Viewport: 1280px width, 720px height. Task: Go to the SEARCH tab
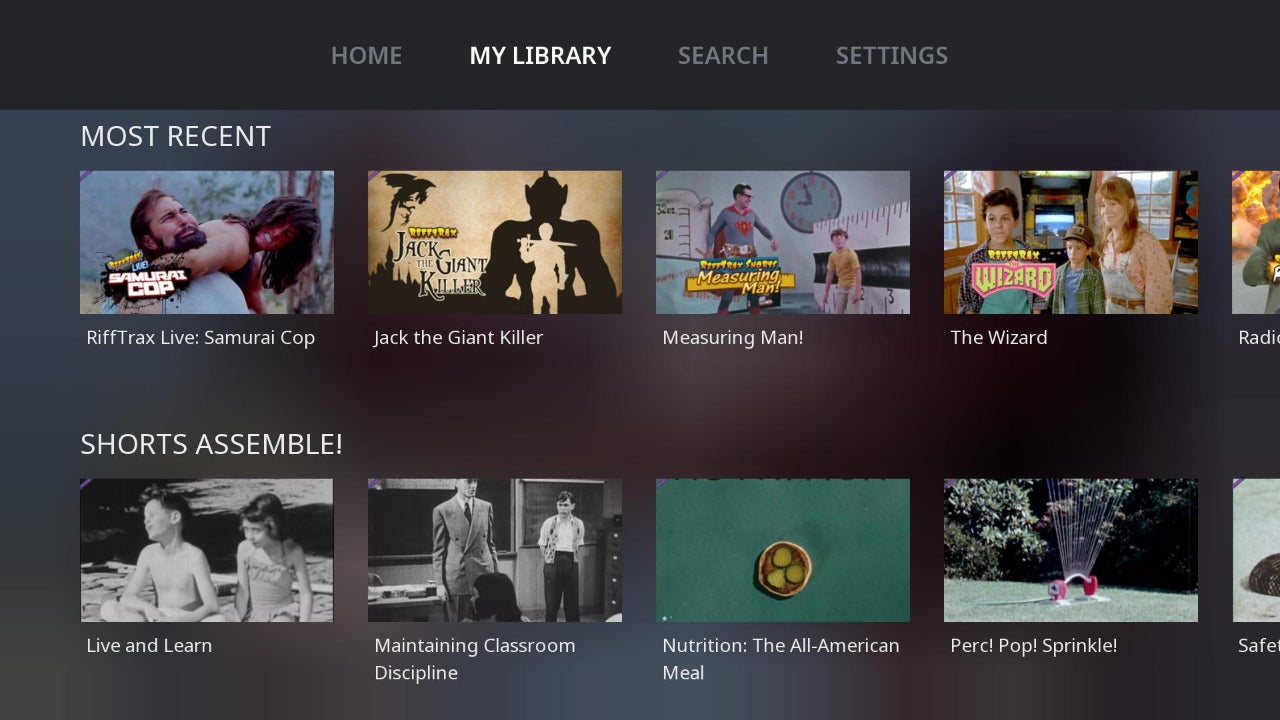pyautogui.click(x=723, y=55)
